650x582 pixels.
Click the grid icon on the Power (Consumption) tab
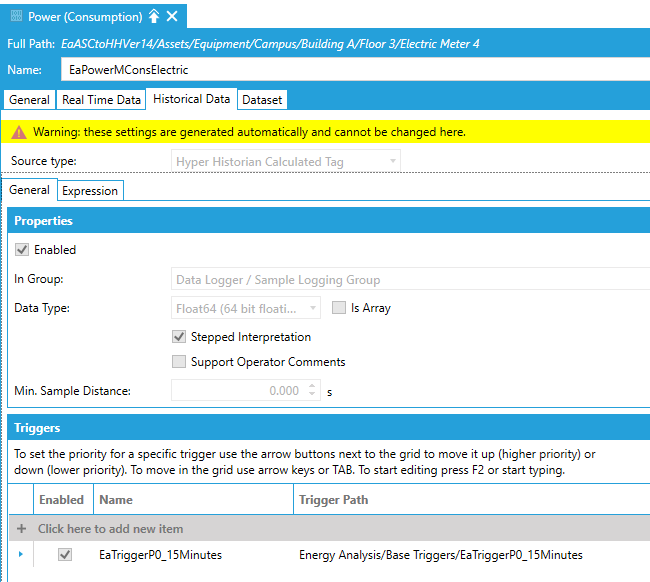point(16,16)
